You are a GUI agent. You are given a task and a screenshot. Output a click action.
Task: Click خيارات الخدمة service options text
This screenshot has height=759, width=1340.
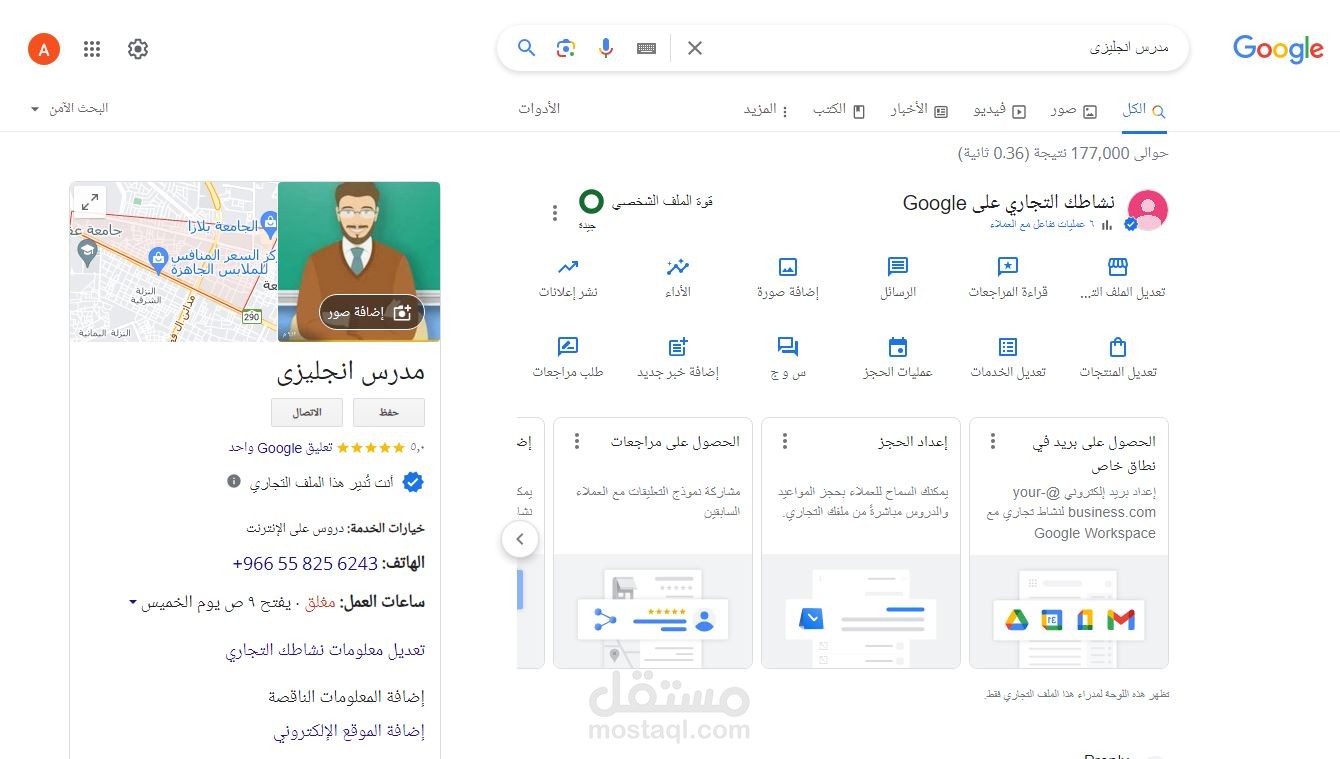335,528
